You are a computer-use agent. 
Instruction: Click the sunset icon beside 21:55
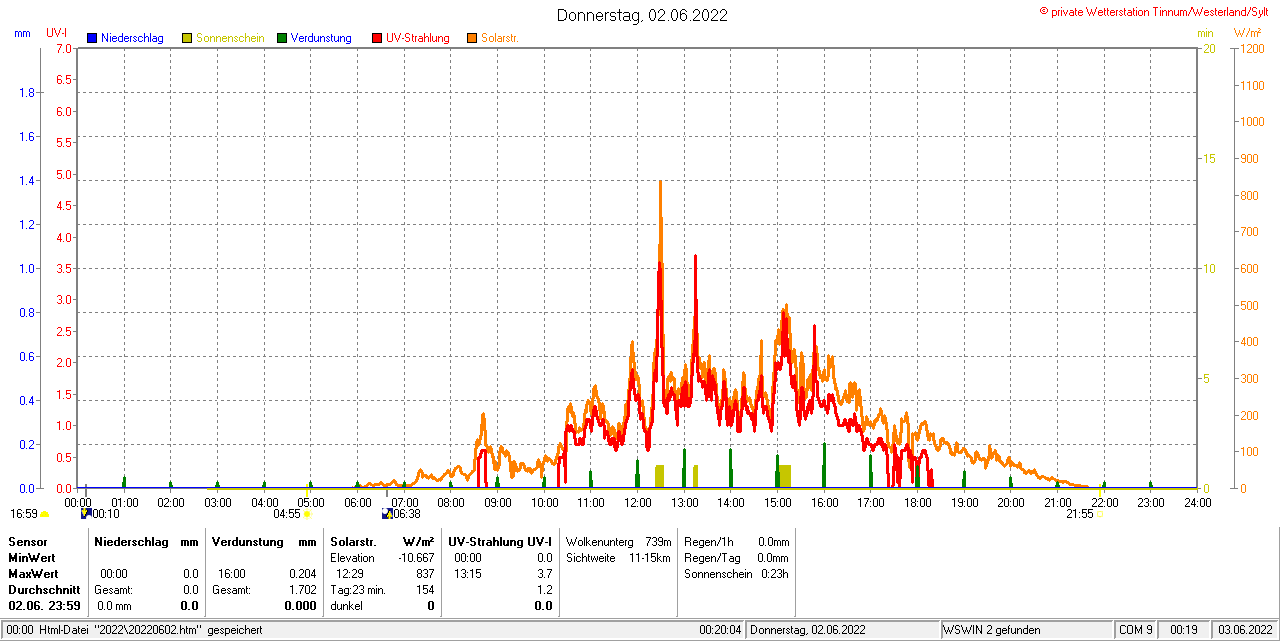[1100, 514]
